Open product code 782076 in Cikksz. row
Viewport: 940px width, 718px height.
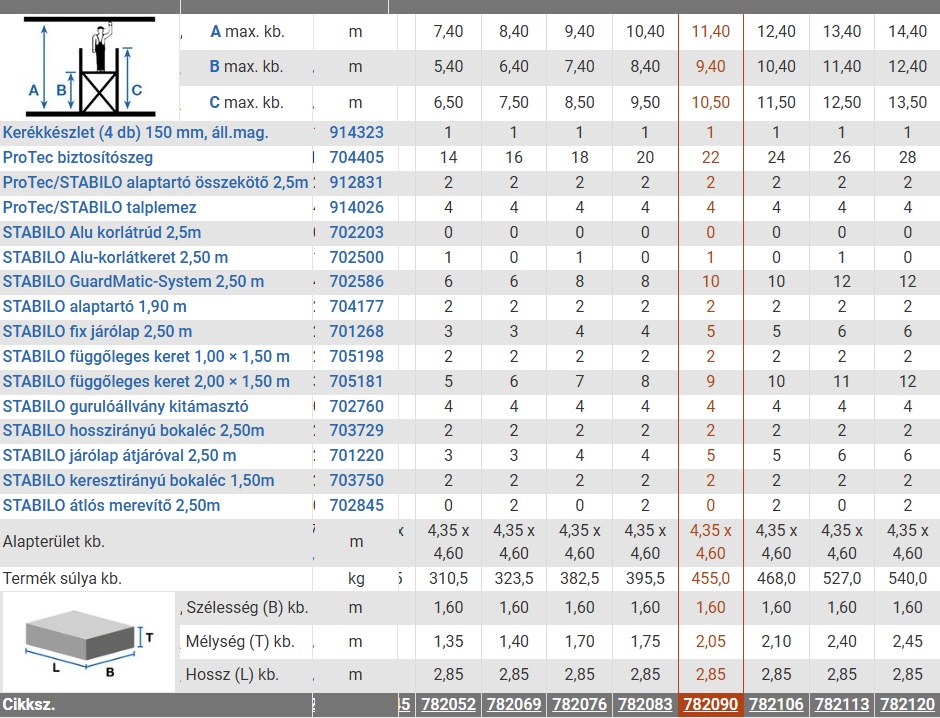pos(580,704)
